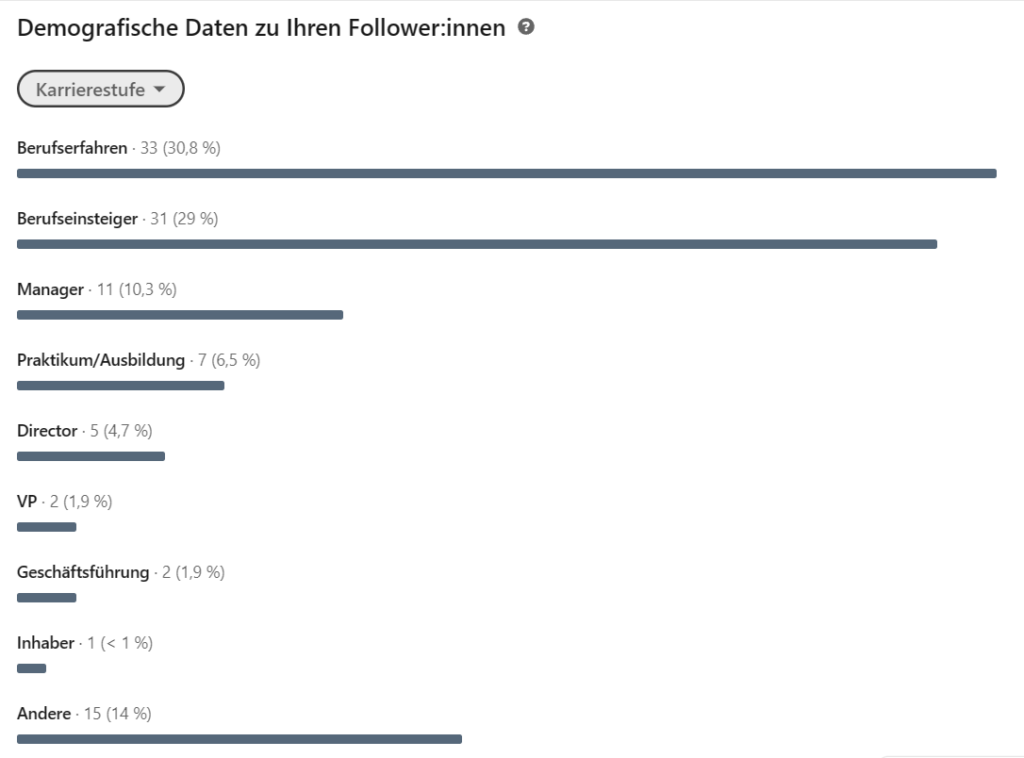The image size is (1024, 758).
Task: Open the demographics help tooltip icon
Action: coord(525,27)
